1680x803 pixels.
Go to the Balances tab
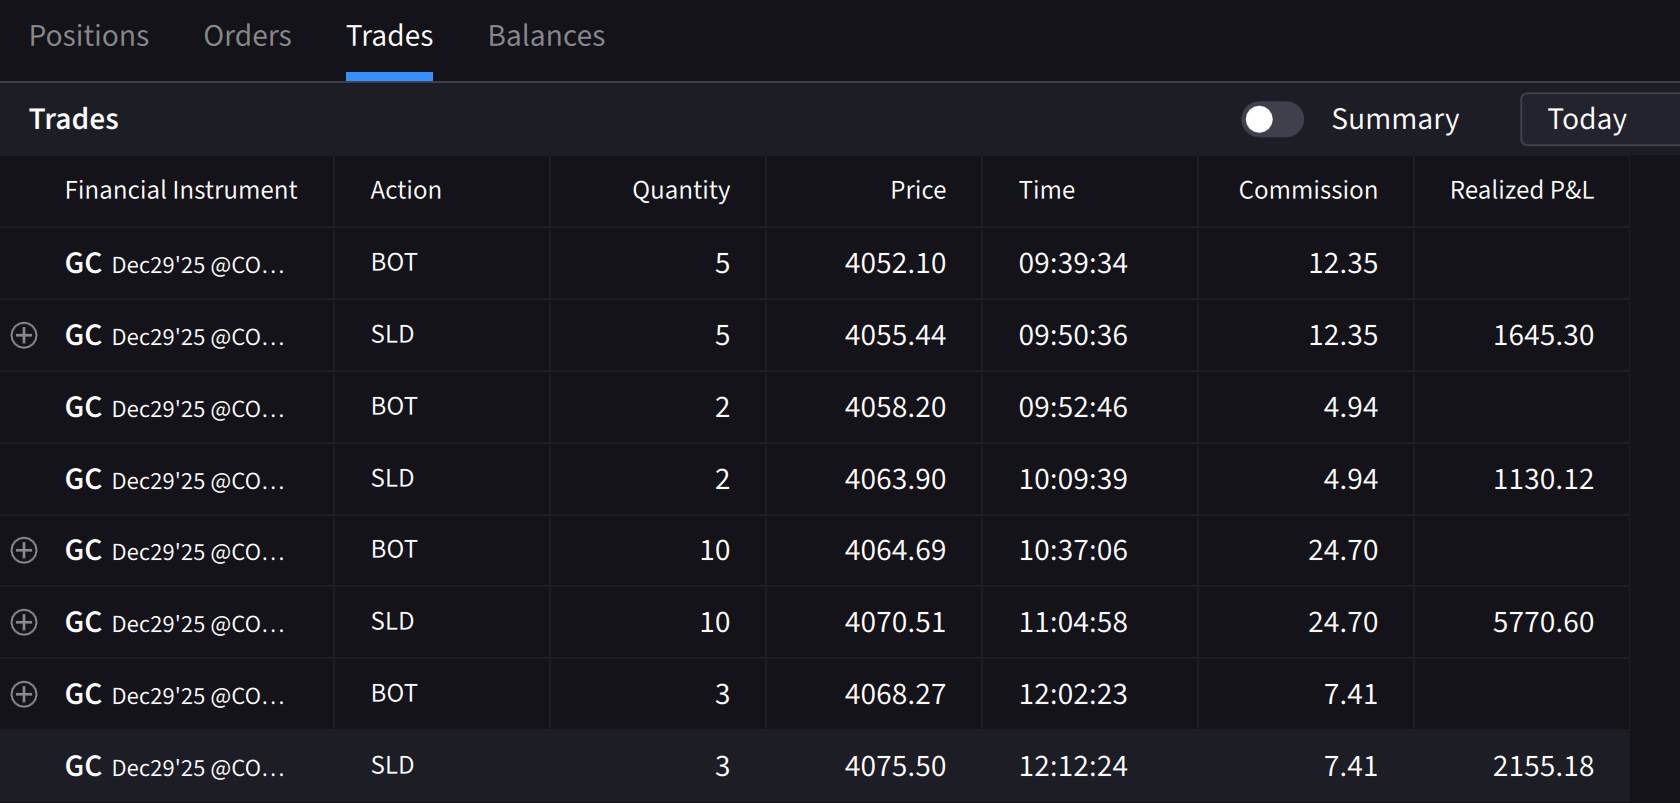(546, 36)
